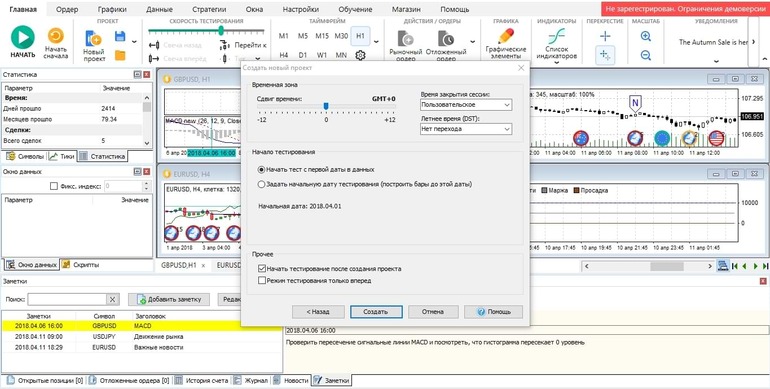The image size is (770, 389).
Task: Switch to the Тики panel tab
Action: (x=62, y=156)
